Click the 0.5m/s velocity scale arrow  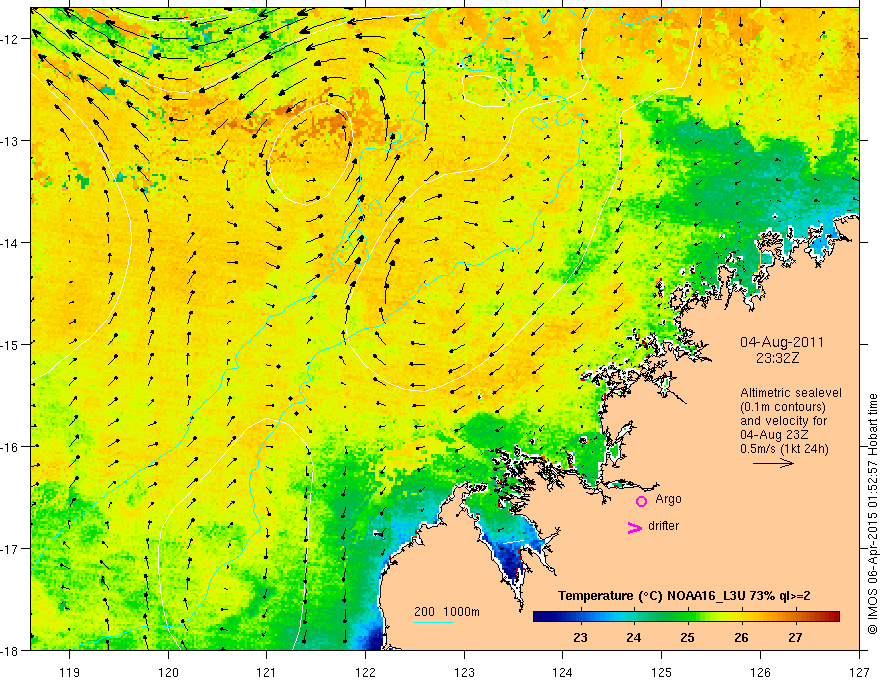[773, 463]
